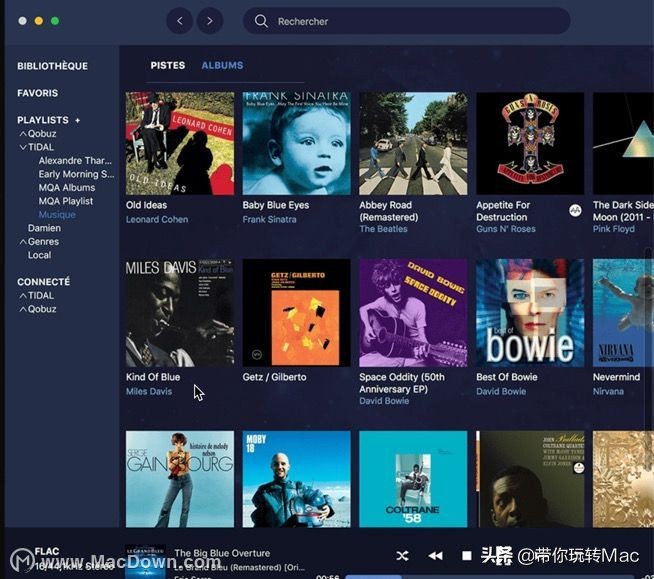Open now playing album art thumbnail

click(x=145, y=561)
